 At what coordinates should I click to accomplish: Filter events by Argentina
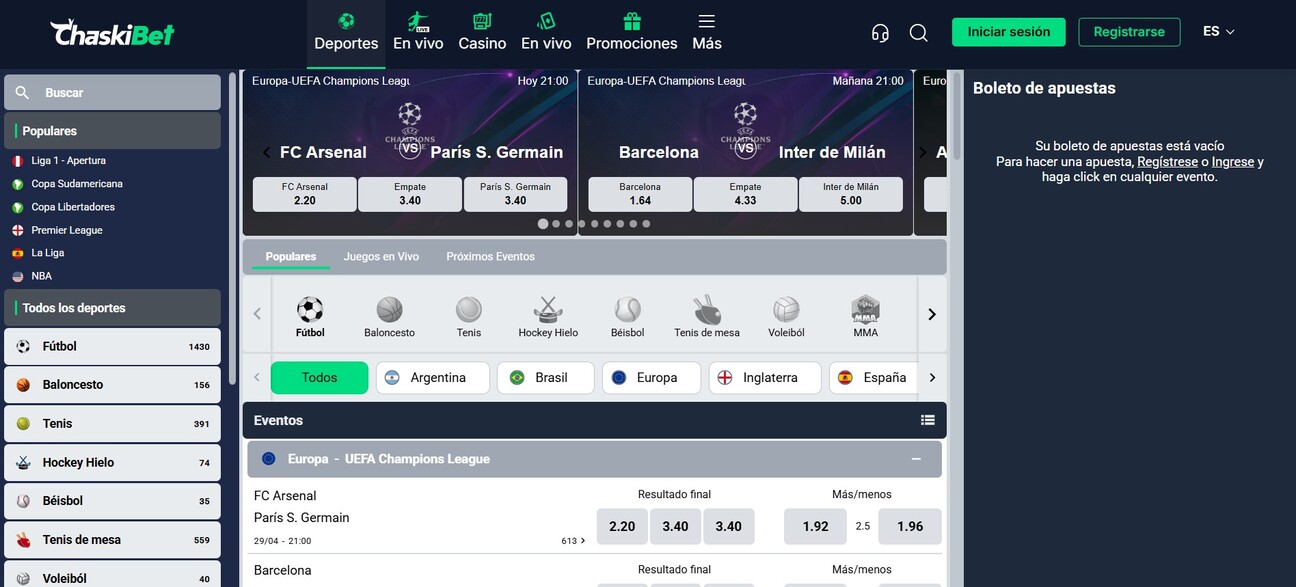coord(433,378)
